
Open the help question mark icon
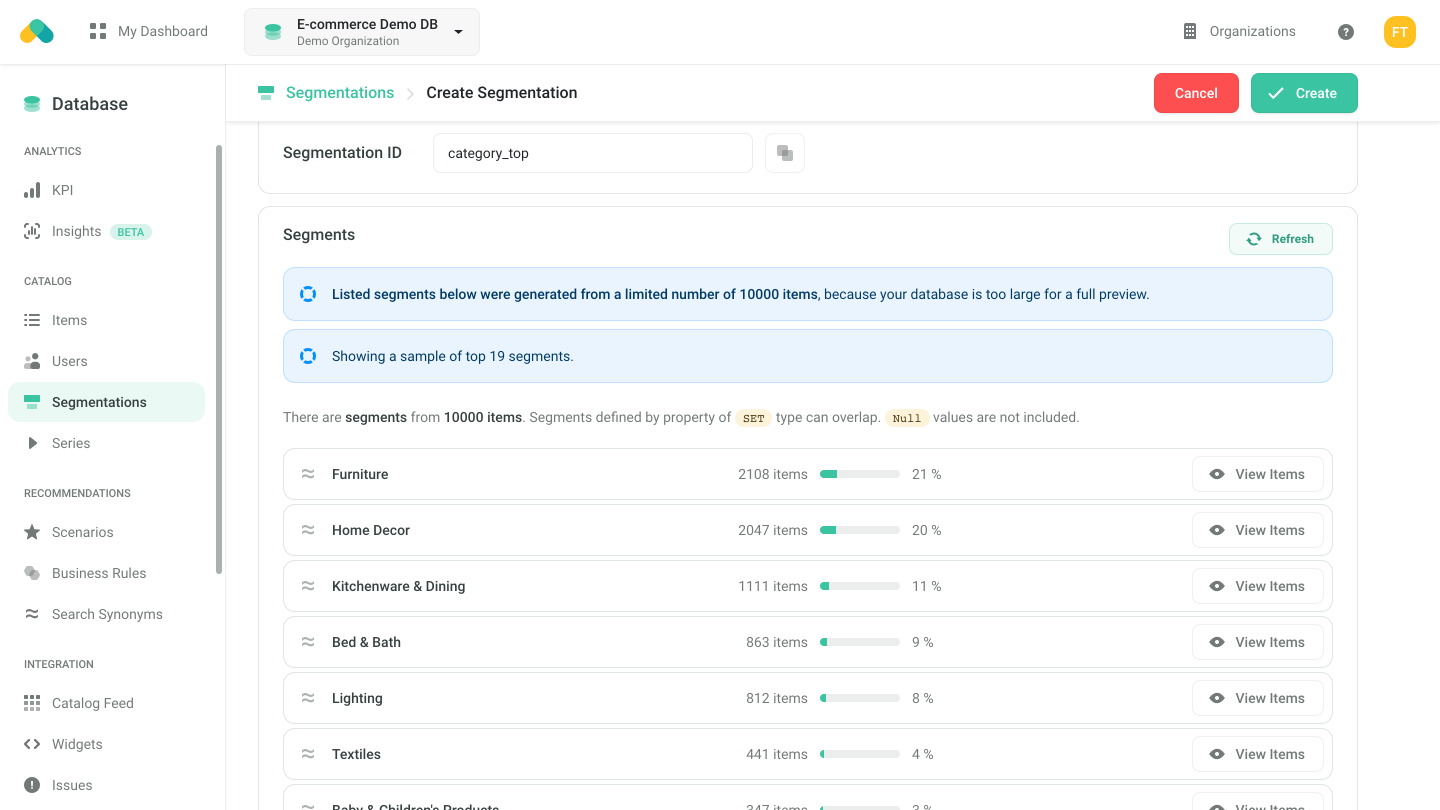point(1346,32)
